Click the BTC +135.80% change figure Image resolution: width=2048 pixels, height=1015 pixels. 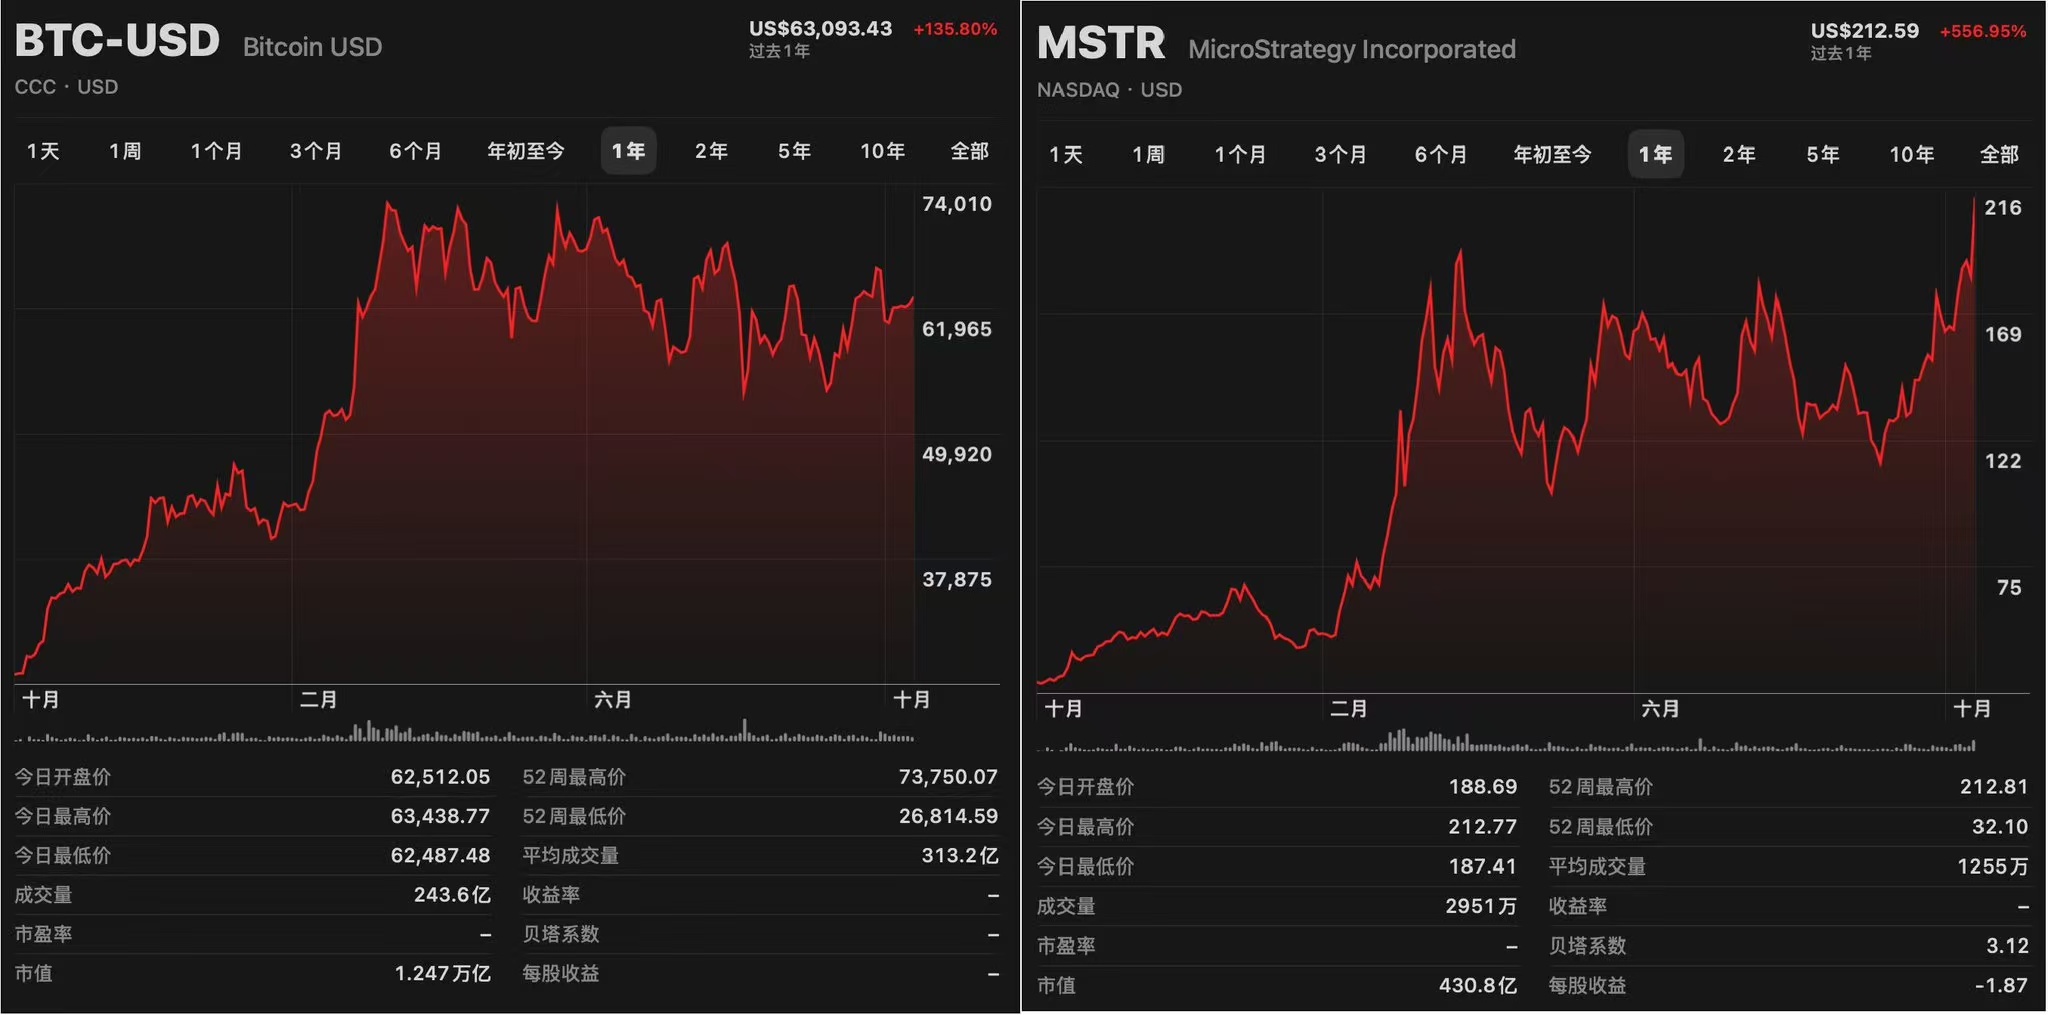click(954, 29)
